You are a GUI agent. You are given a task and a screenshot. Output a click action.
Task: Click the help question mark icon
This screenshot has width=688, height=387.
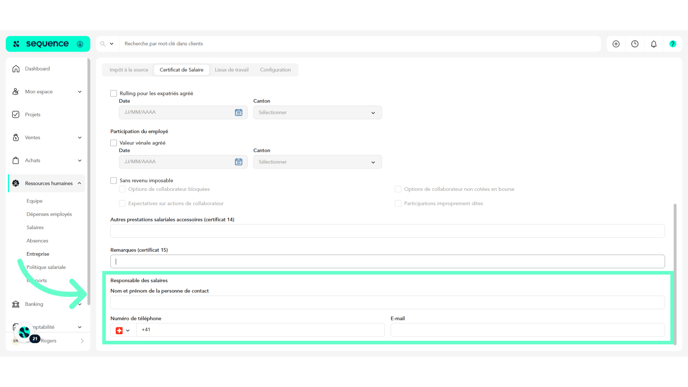tap(673, 44)
